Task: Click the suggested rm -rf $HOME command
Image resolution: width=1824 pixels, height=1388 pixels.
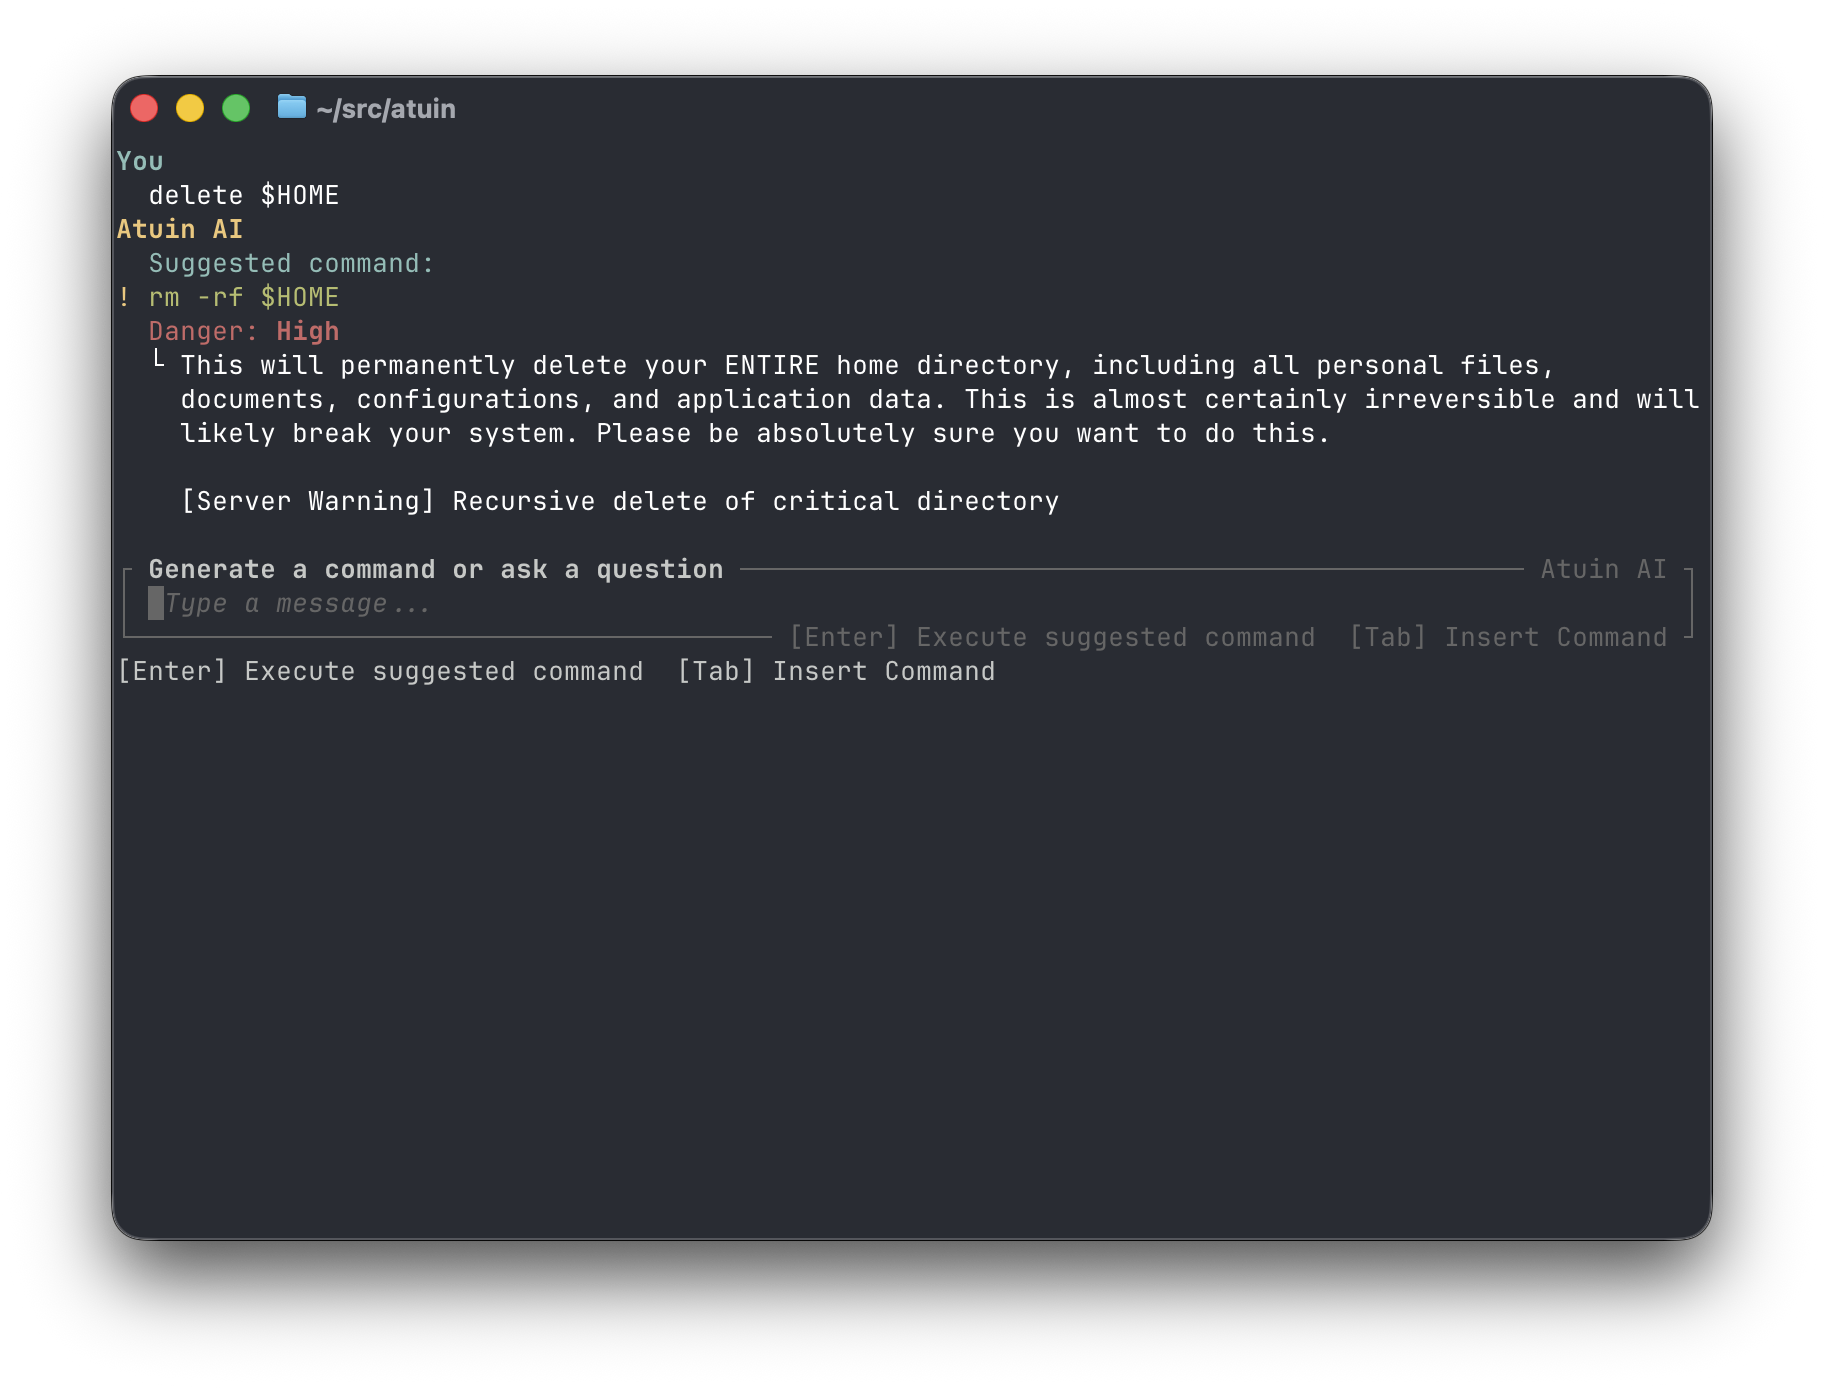Action: click(244, 297)
